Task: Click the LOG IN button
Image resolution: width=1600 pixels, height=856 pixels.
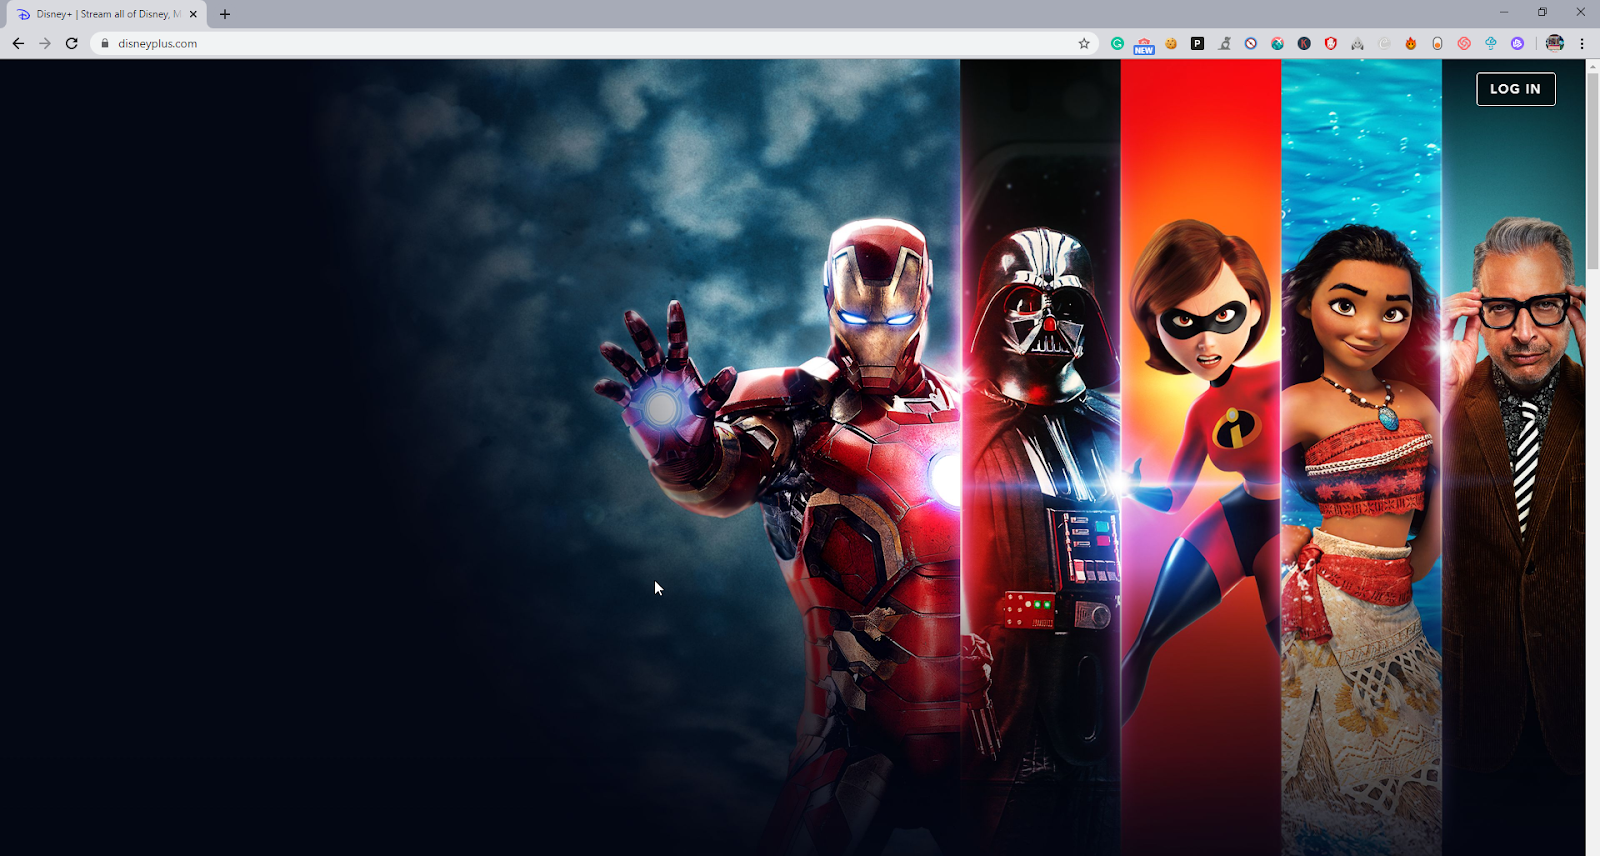Action: (1516, 89)
